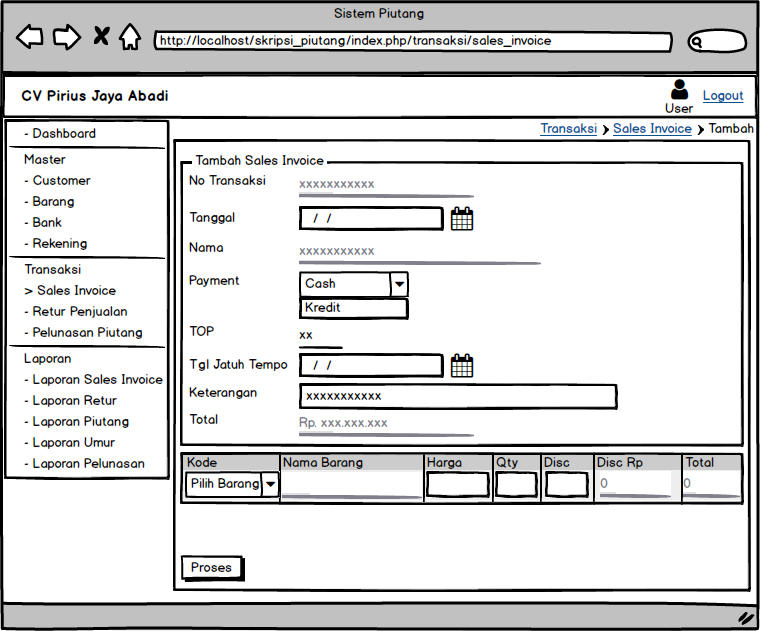The image size is (760, 631).
Task: Click the browser search box magnifier
Action: 696,42
